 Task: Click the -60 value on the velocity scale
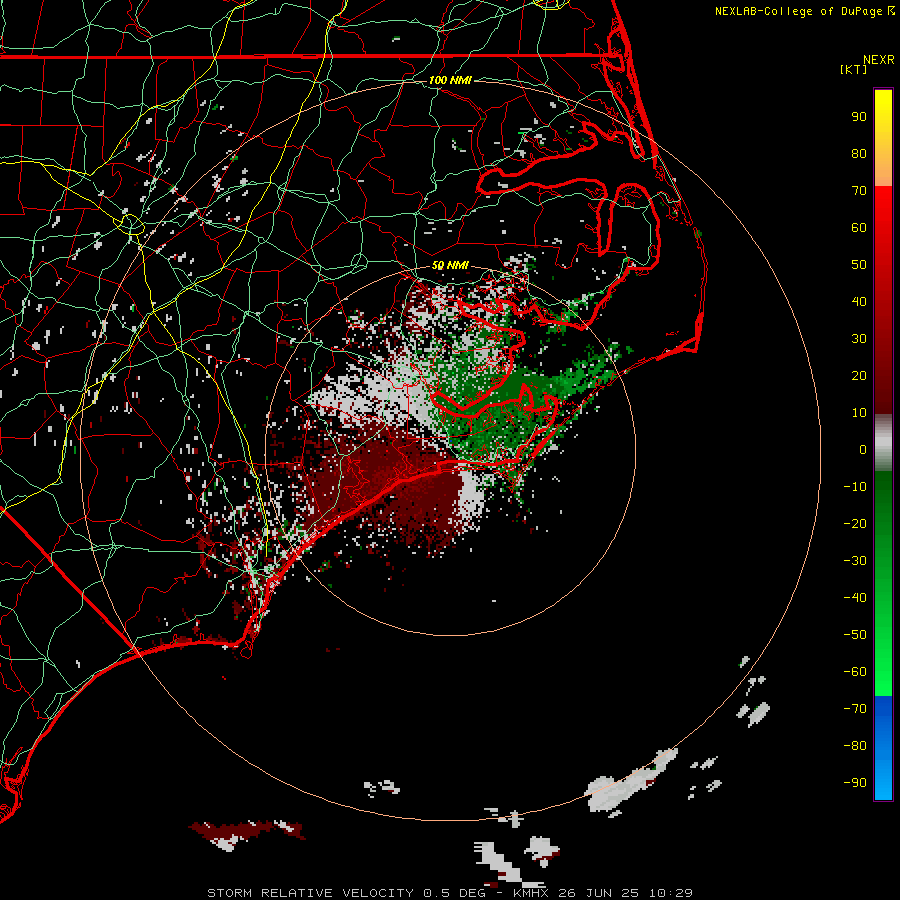coord(855,672)
